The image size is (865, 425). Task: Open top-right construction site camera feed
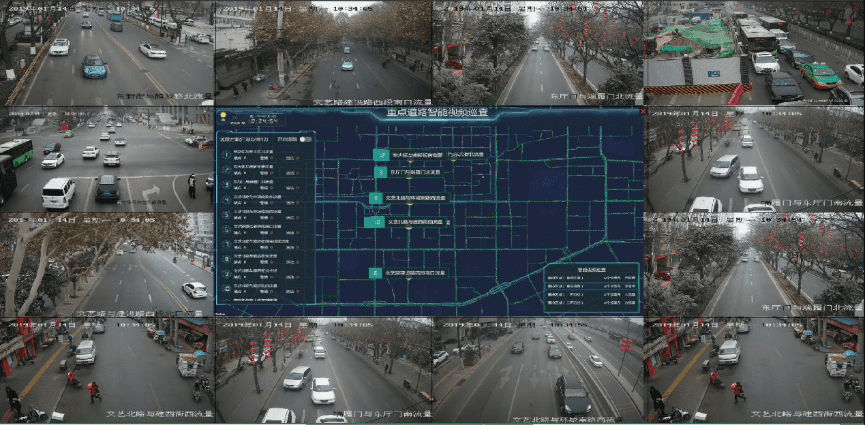click(x=754, y=53)
